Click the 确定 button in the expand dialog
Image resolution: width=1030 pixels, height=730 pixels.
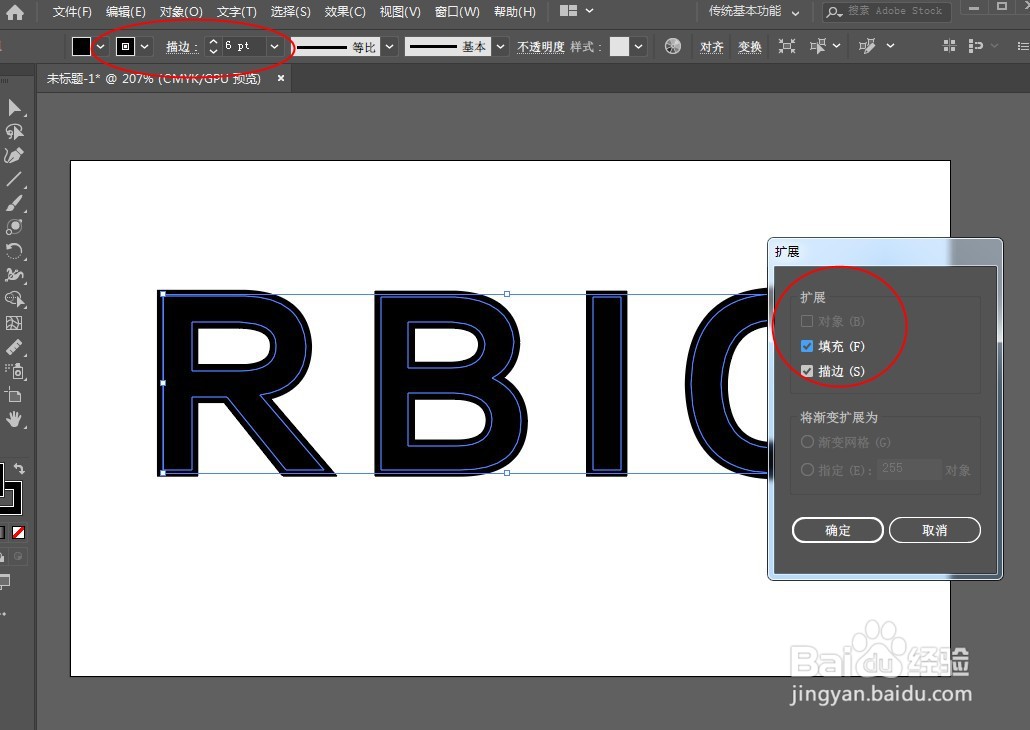(x=838, y=530)
